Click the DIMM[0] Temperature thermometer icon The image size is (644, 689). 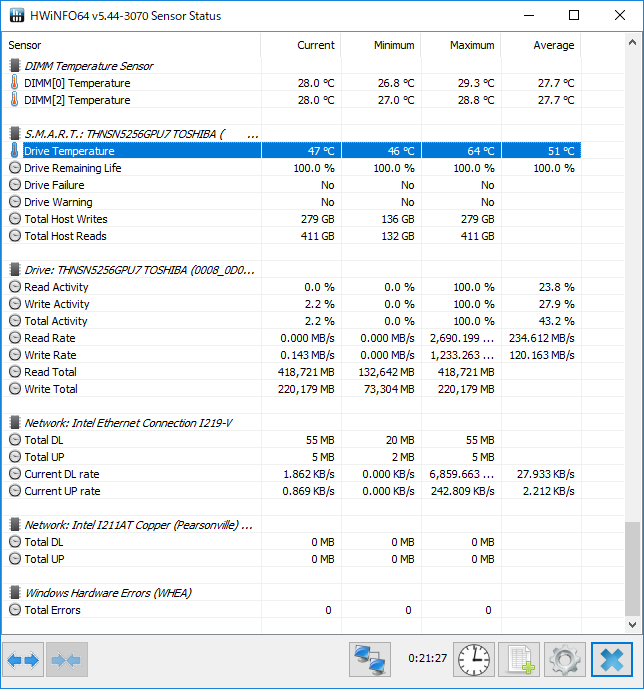[14, 83]
